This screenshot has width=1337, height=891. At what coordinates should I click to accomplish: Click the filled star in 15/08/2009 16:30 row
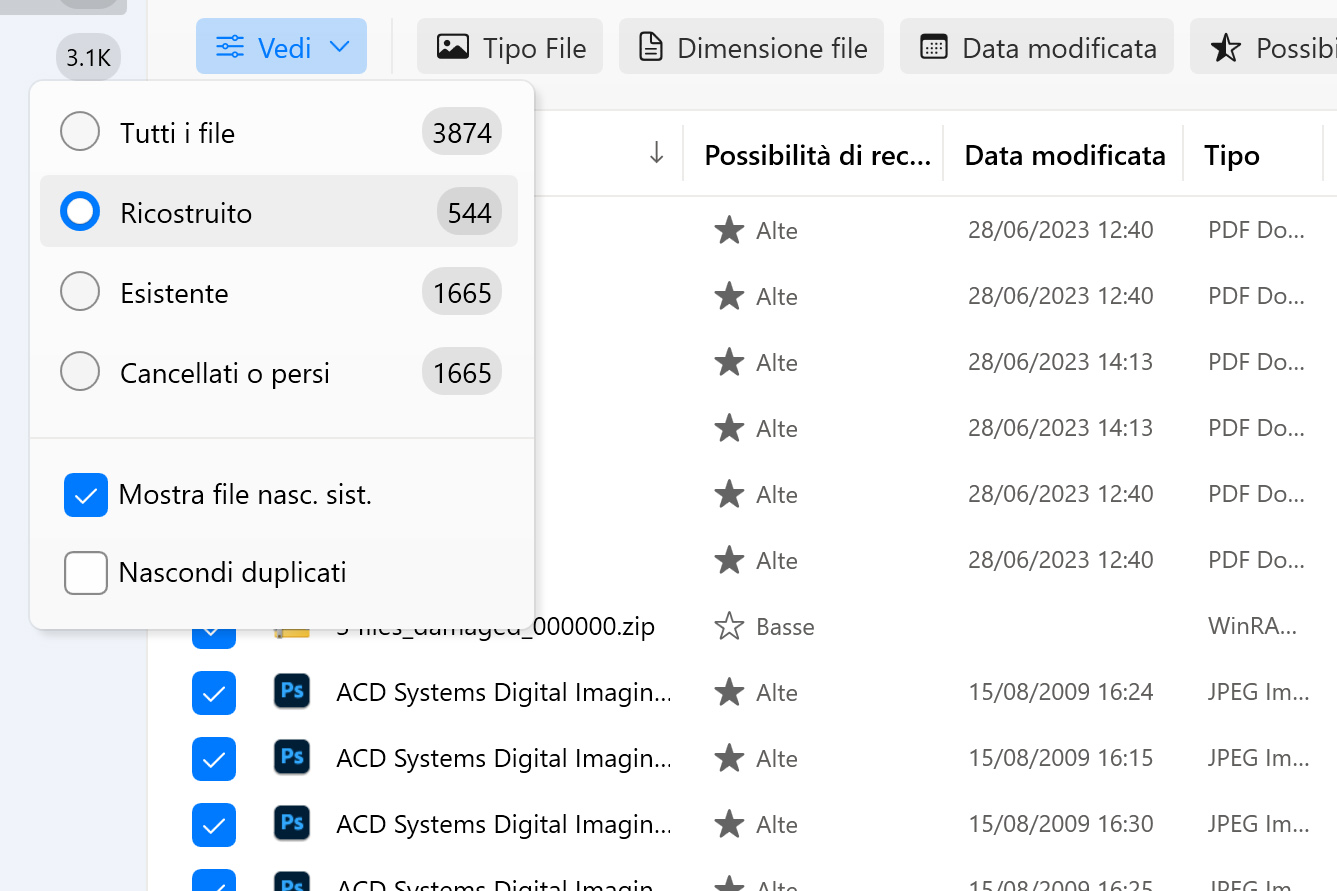point(729,824)
